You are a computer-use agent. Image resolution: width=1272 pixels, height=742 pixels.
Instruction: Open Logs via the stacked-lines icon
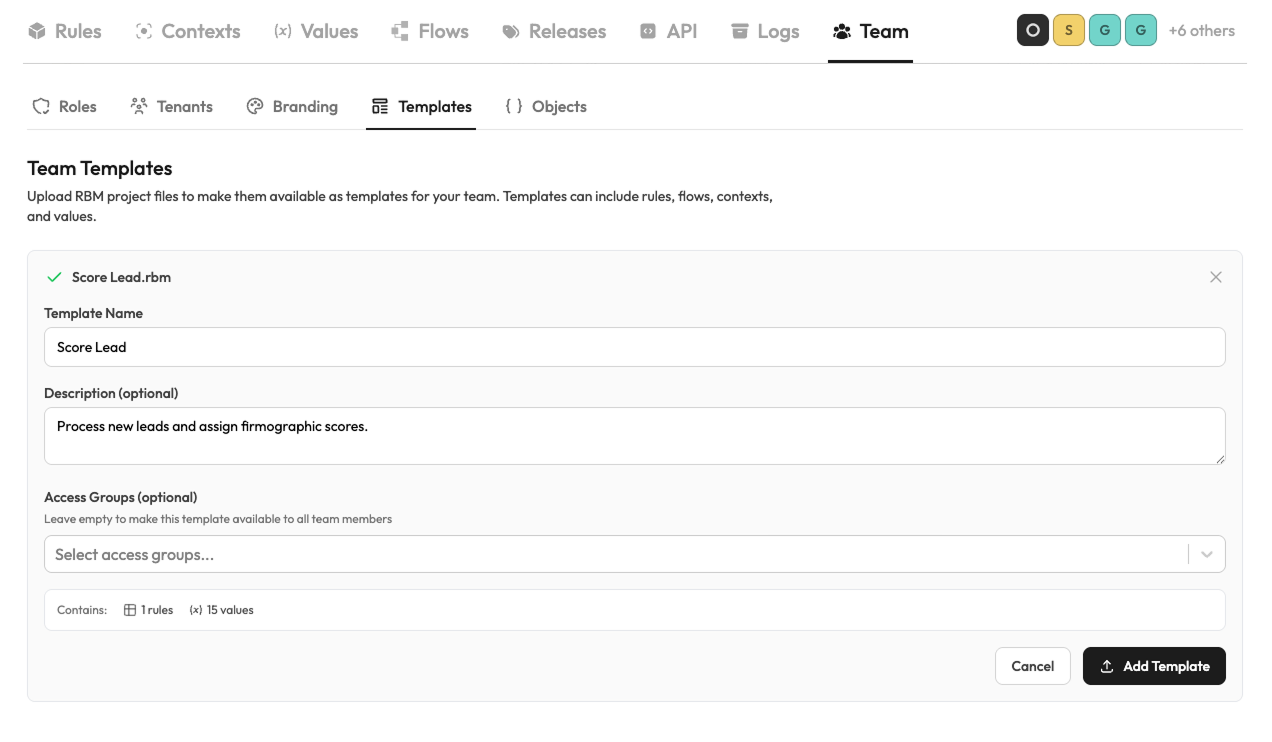740,30
